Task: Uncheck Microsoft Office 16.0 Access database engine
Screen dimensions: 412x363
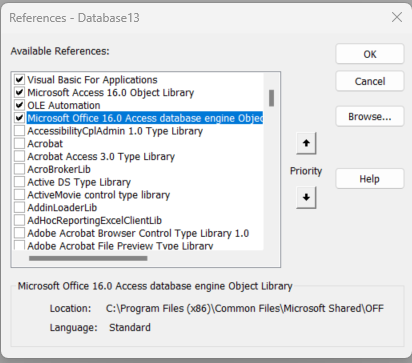Action: click(x=19, y=118)
